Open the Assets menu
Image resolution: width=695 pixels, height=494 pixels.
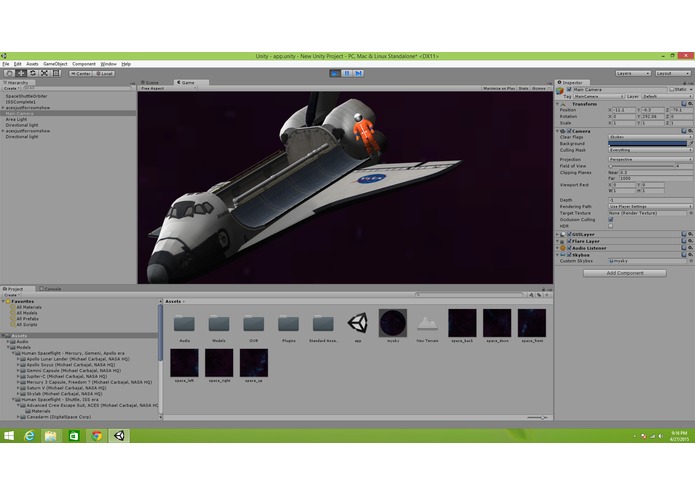pyautogui.click(x=32, y=64)
